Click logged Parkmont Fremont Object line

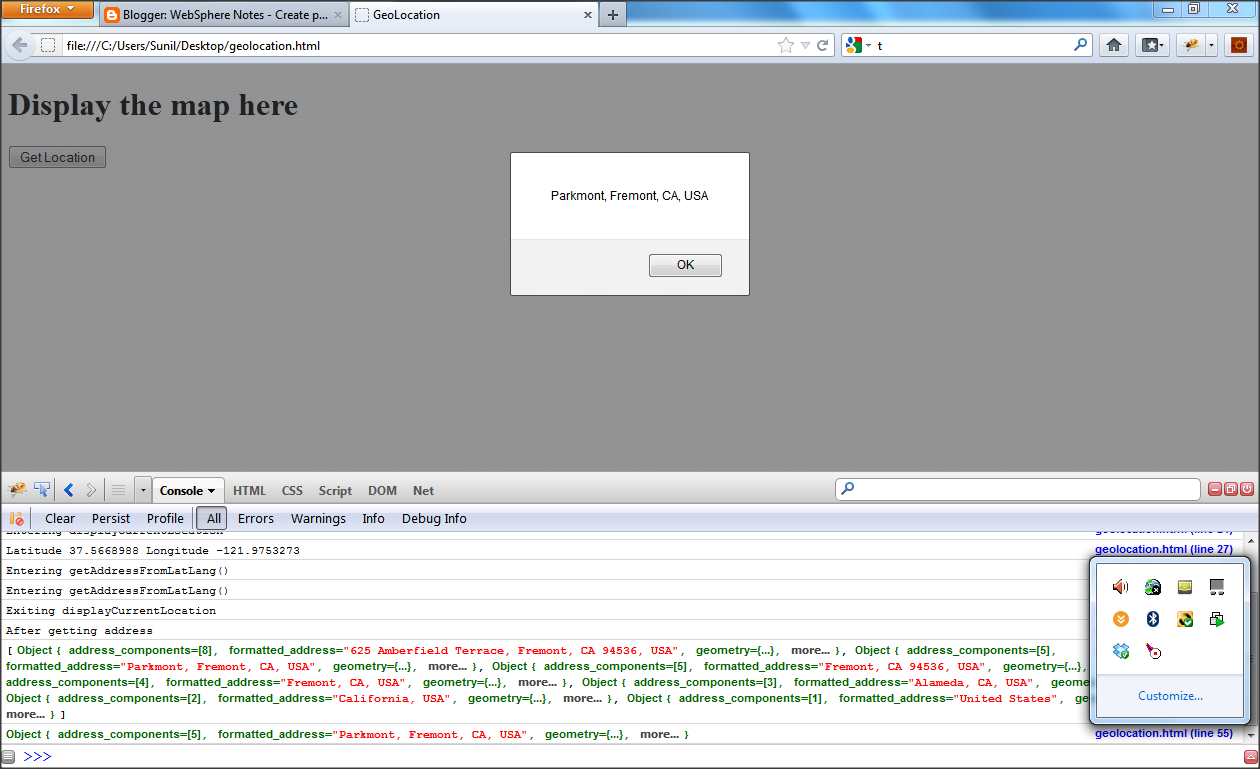pyautogui.click(x=347, y=734)
